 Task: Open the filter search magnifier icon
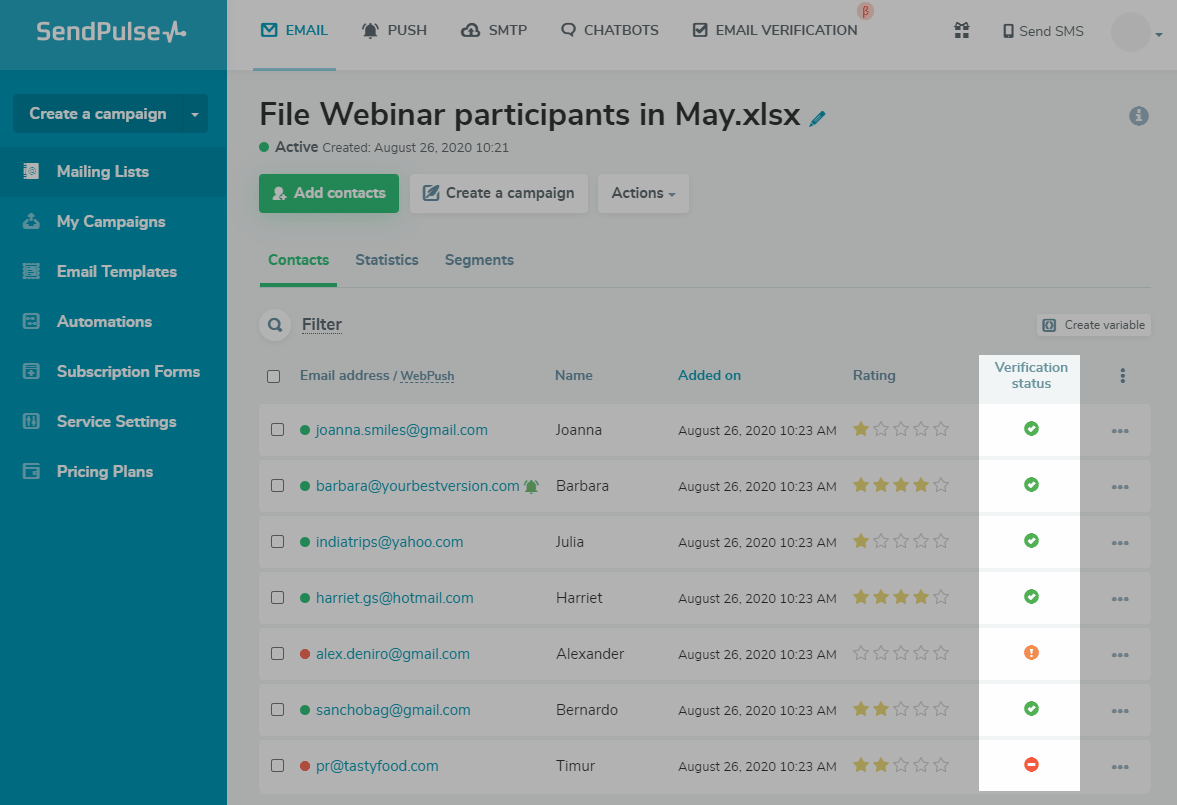(x=273, y=324)
